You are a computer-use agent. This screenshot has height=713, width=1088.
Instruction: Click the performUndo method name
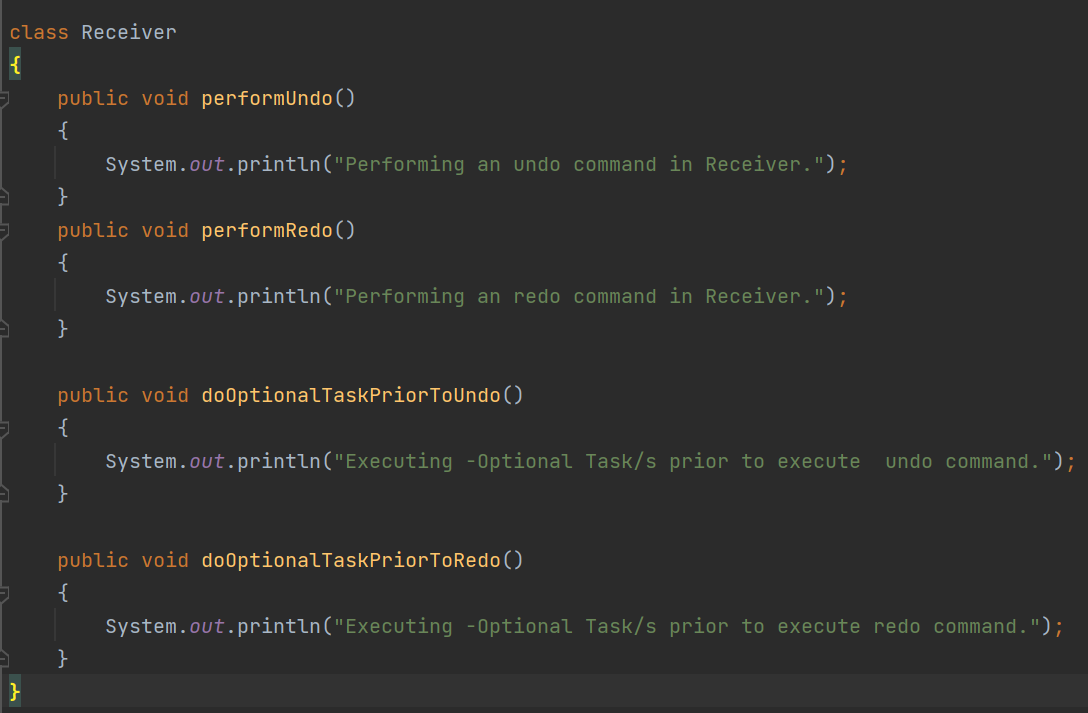[x=266, y=98]
